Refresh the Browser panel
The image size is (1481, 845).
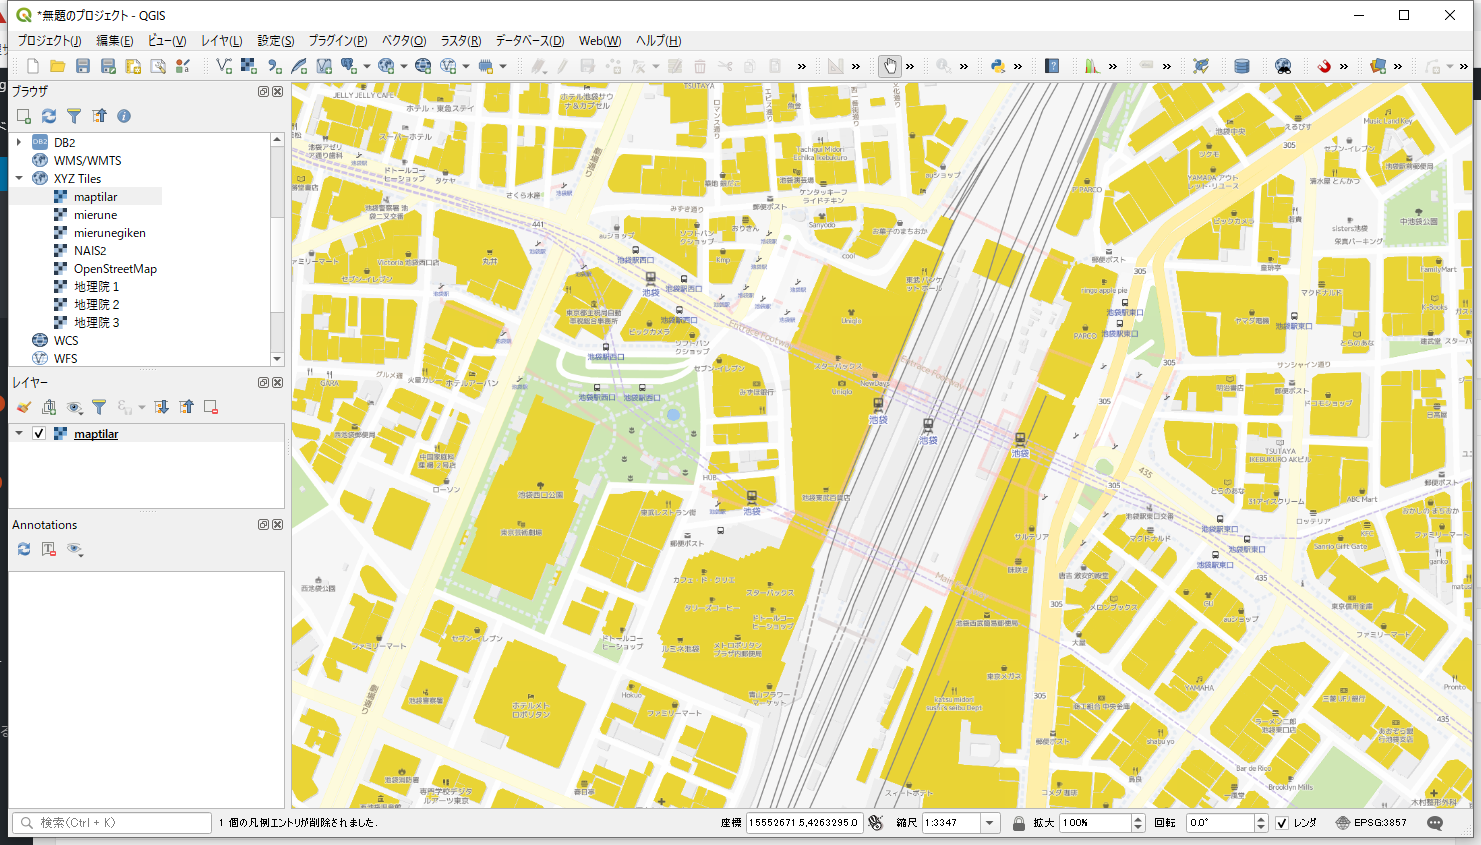[x=49, y=116]
